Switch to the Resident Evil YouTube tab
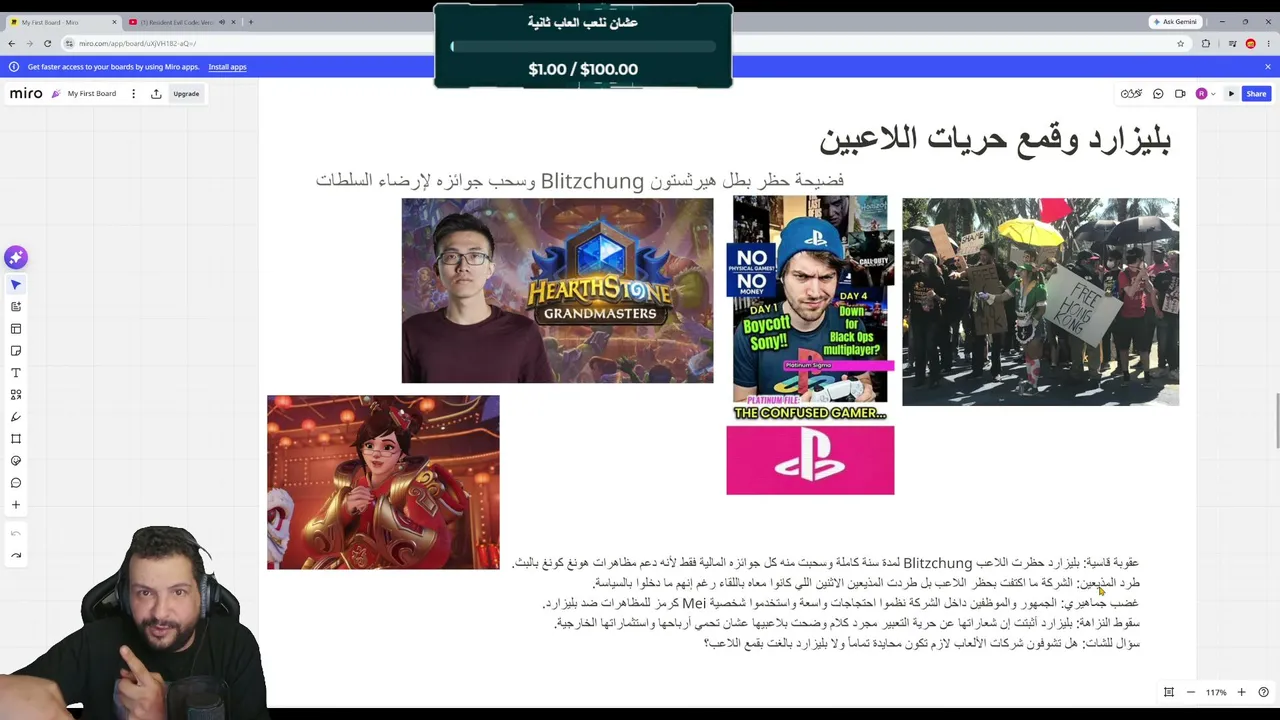The width and height of the screenshot is (1280, 720). coord(181,22)
